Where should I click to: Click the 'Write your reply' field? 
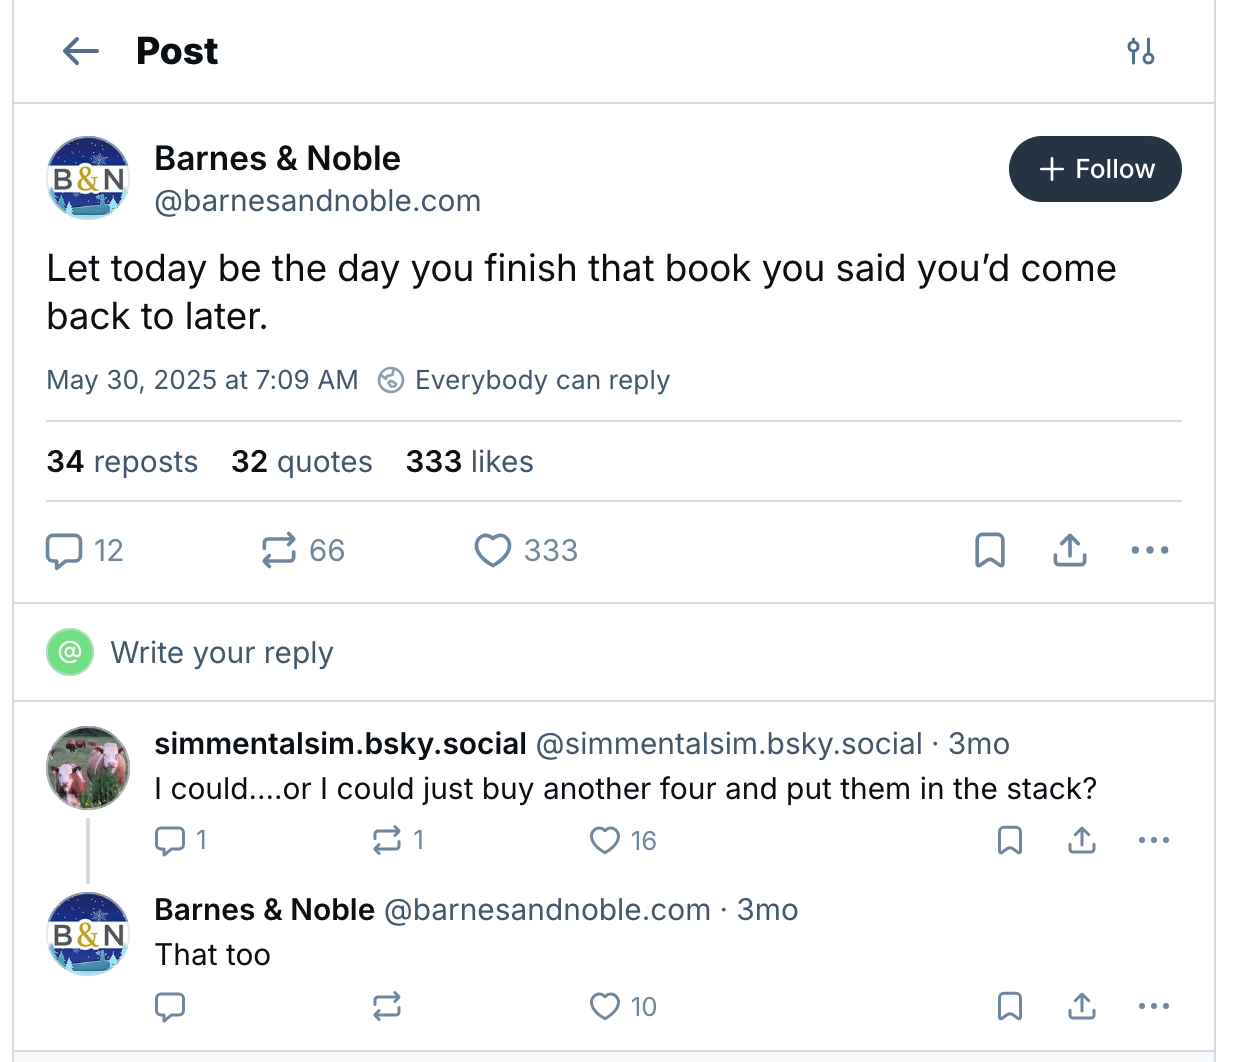click(x=222, y=653)
